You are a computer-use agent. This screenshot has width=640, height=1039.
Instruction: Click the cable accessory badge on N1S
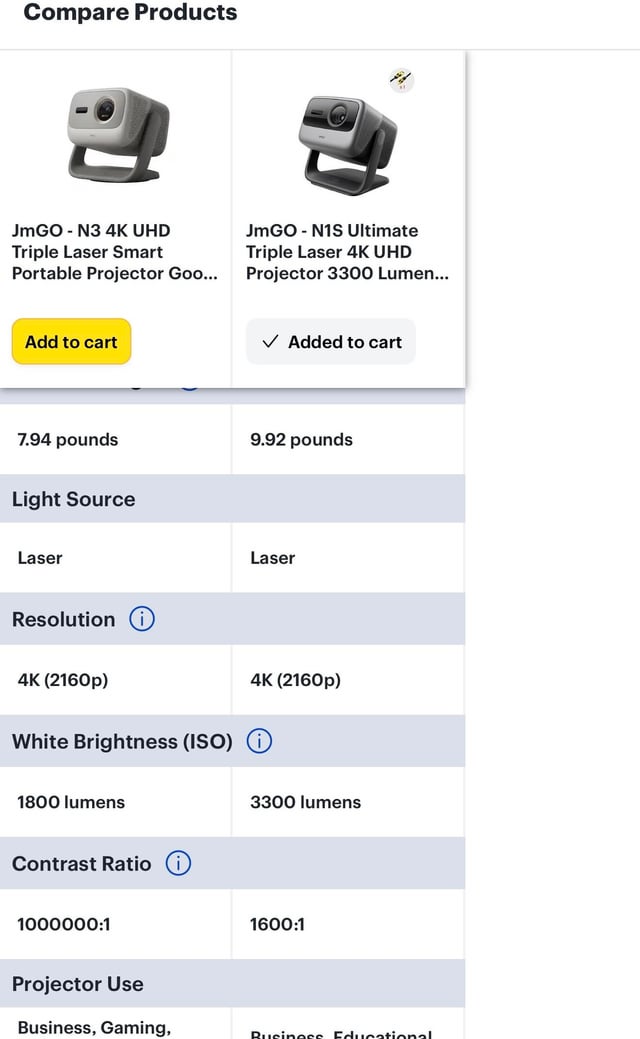pos(401,80)
